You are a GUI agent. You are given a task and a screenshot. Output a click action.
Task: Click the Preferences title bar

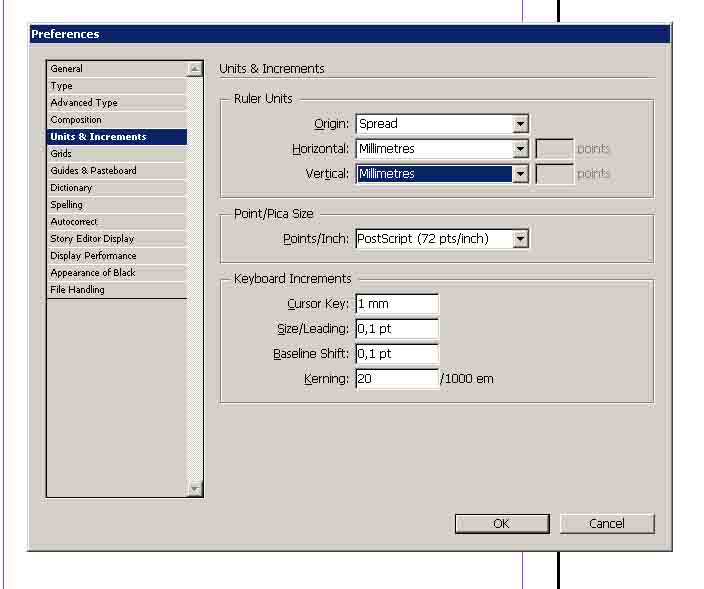click(350, 34)
